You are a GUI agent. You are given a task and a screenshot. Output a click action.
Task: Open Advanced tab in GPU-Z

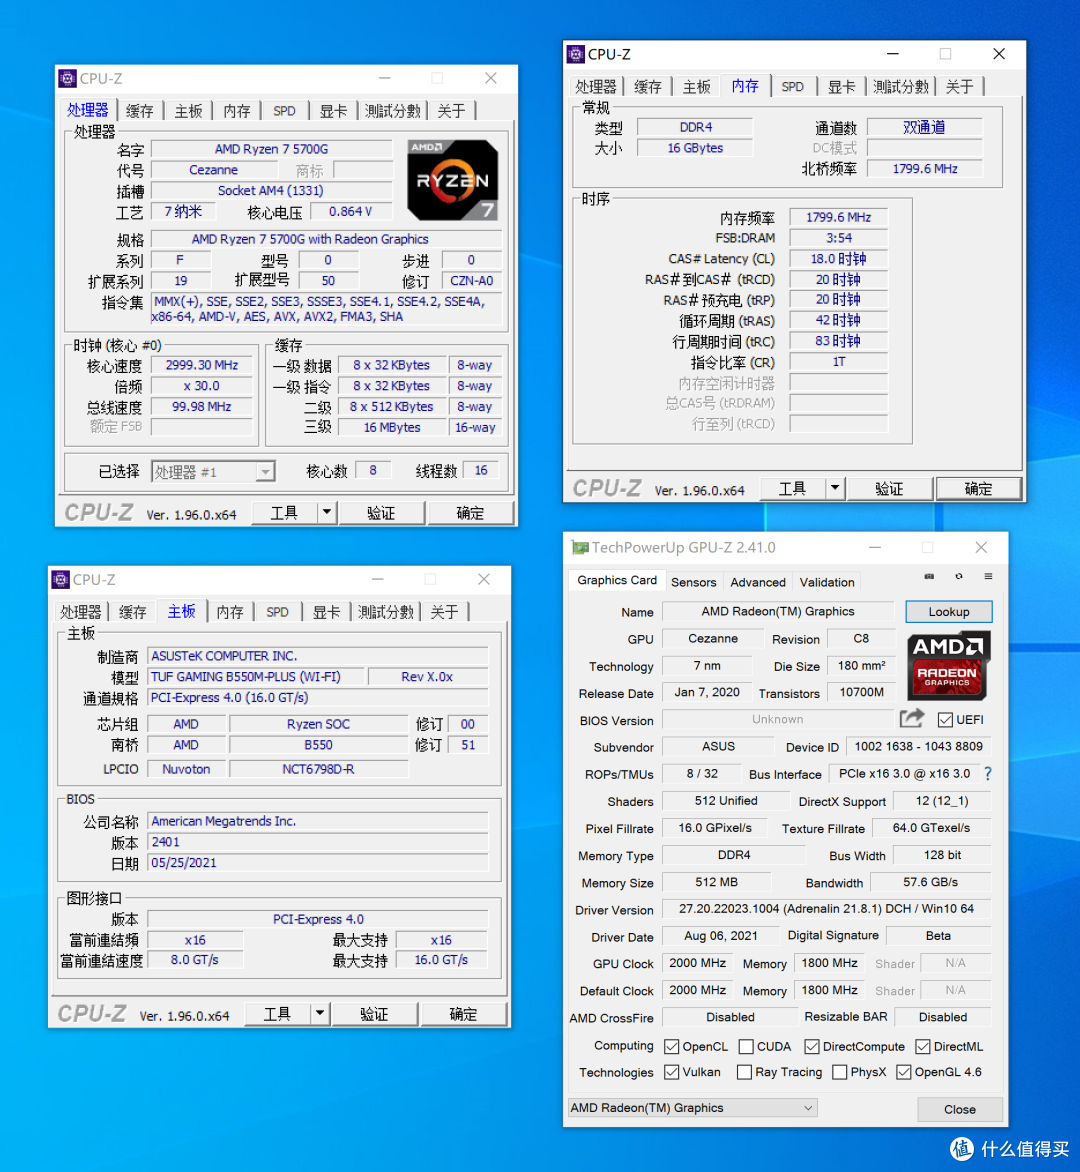coord(758,582)
